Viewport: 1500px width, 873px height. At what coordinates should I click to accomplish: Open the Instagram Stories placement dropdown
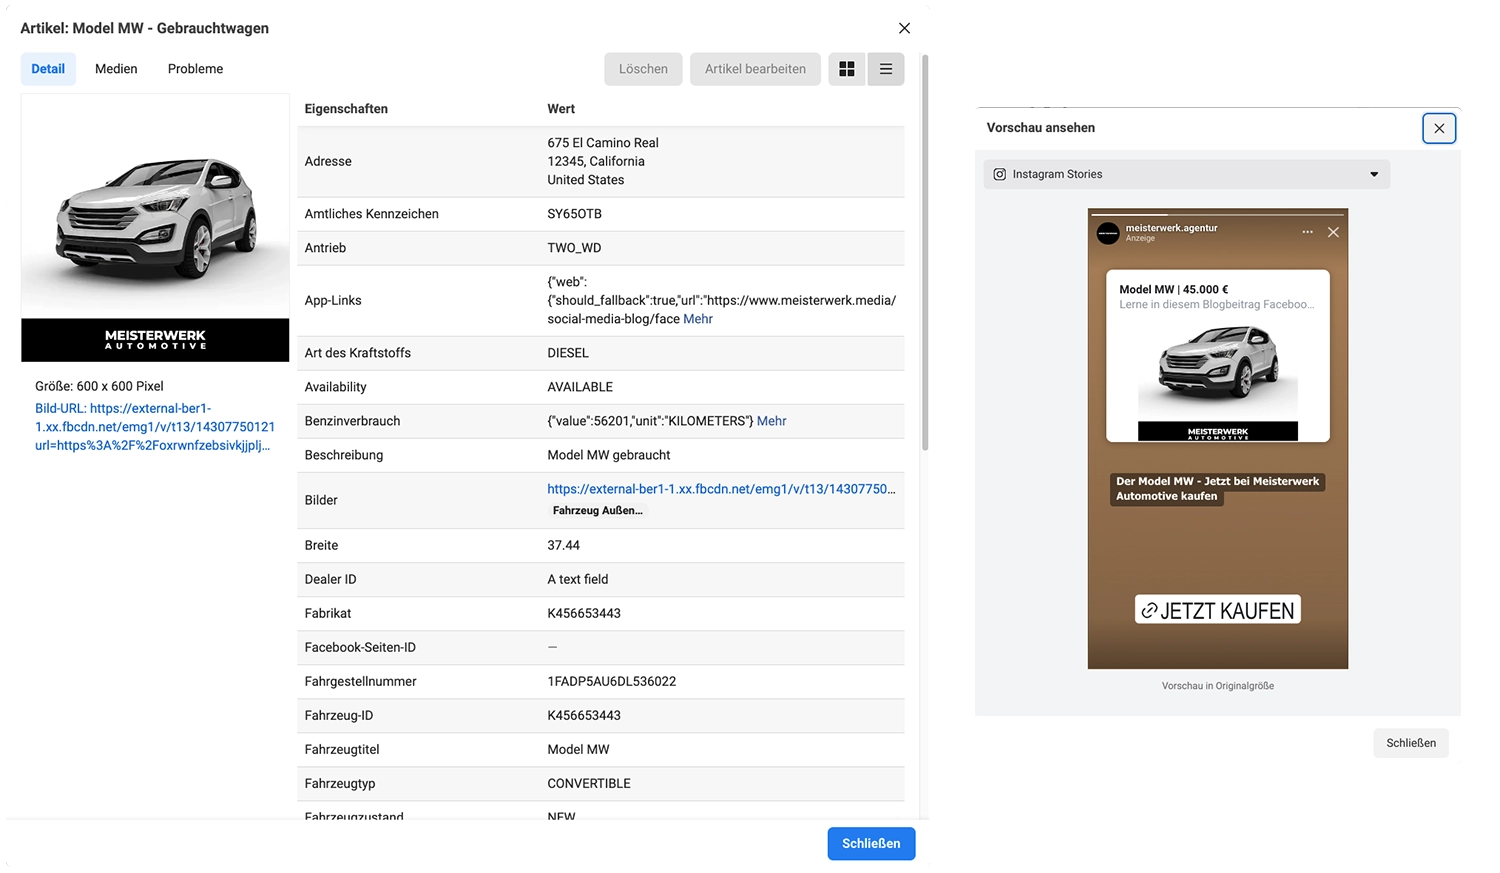(x=1186, y=174)
